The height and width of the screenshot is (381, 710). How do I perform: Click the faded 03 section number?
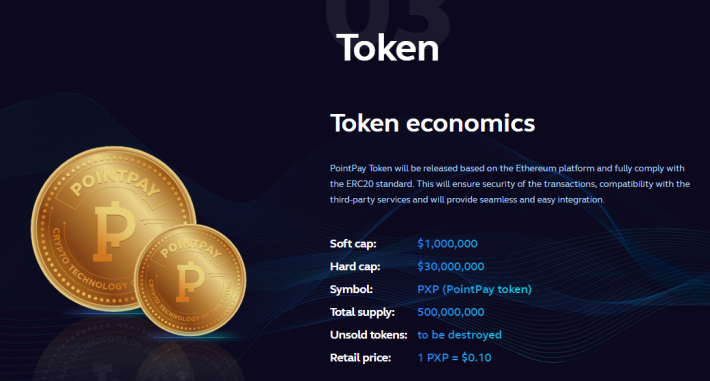point(388,19)
